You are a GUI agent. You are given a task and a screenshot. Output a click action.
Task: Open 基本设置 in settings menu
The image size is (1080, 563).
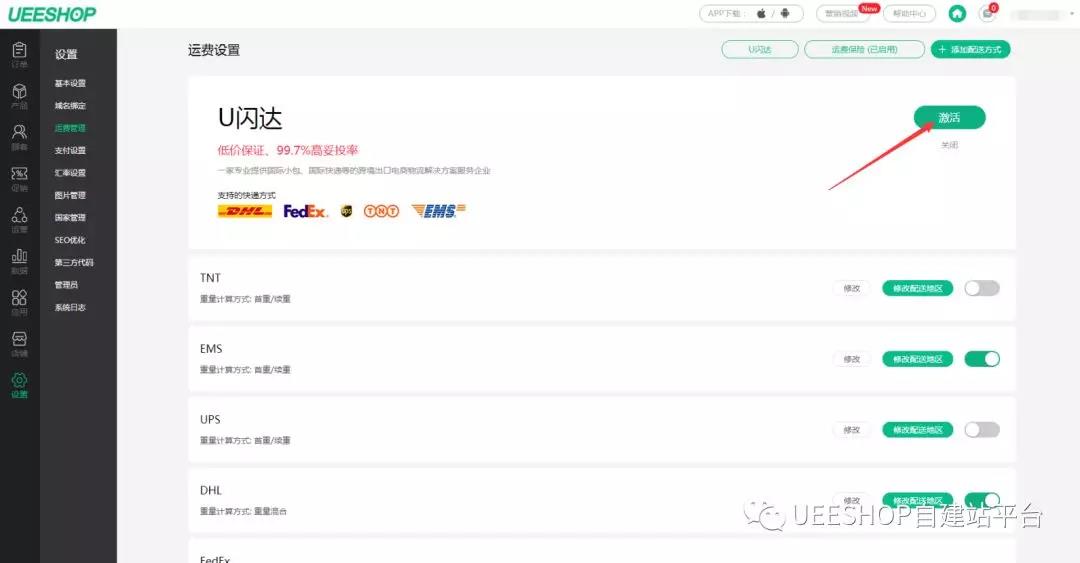[70, 83]
